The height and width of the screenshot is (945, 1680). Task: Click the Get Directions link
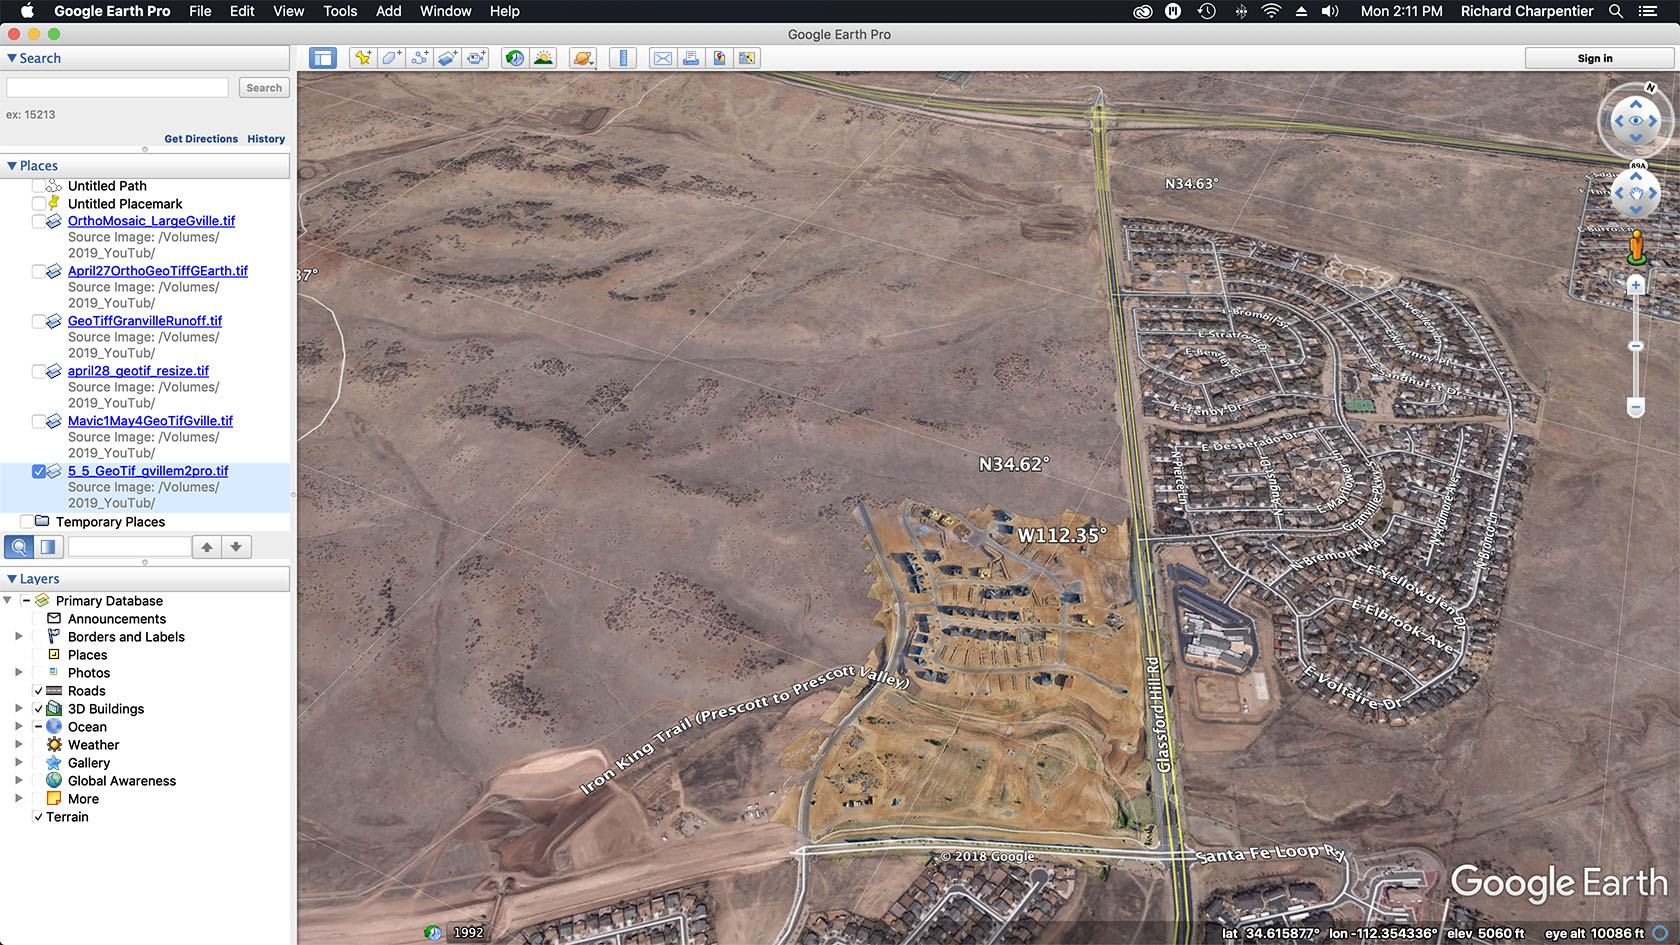click(x=200, y=138)
